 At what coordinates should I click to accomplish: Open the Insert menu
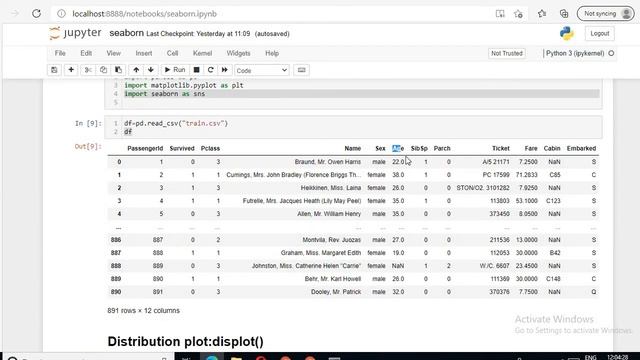tap(144, 53)
